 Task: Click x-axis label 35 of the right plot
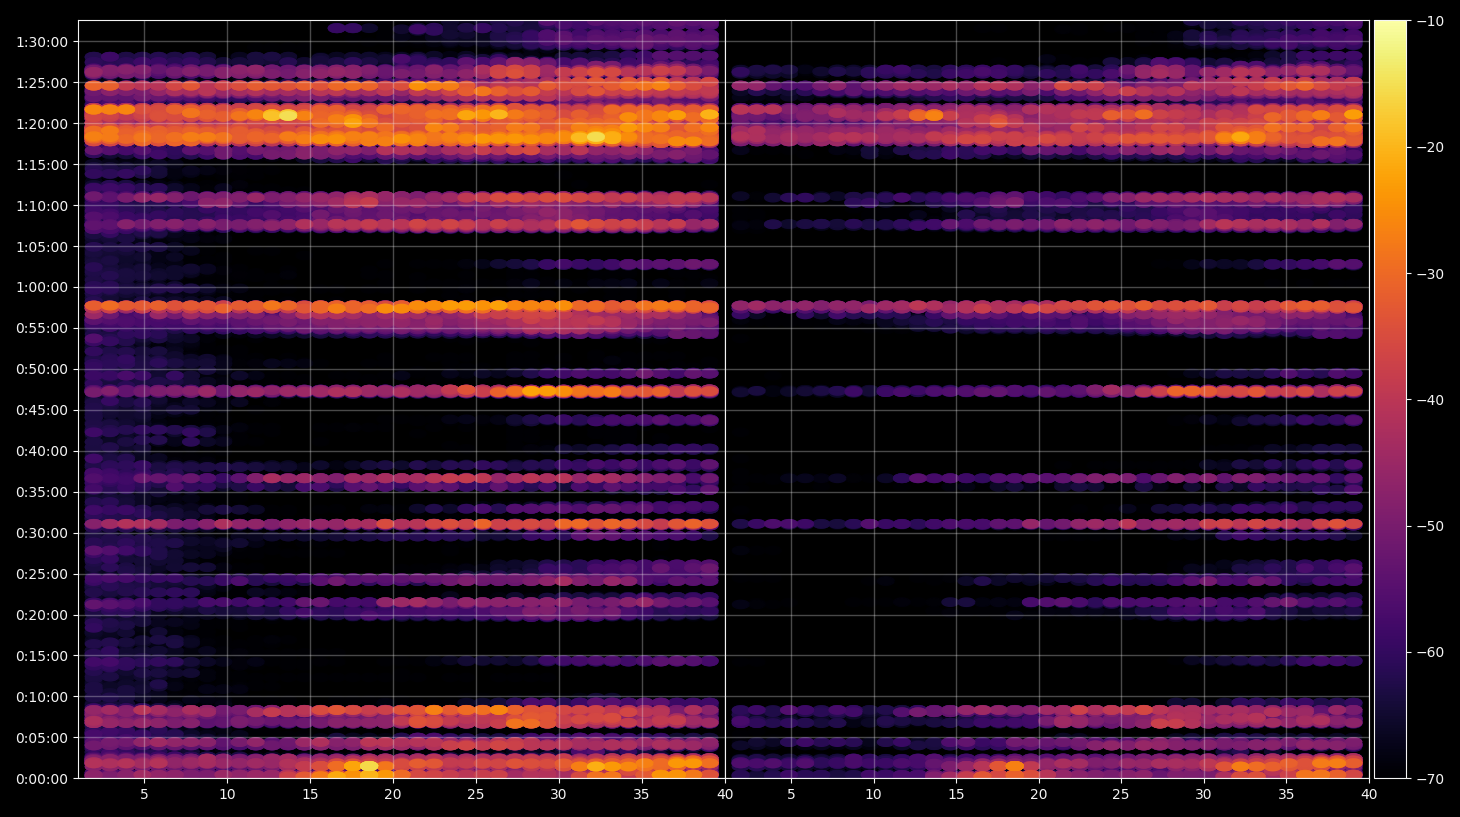tap(1286, 795)
